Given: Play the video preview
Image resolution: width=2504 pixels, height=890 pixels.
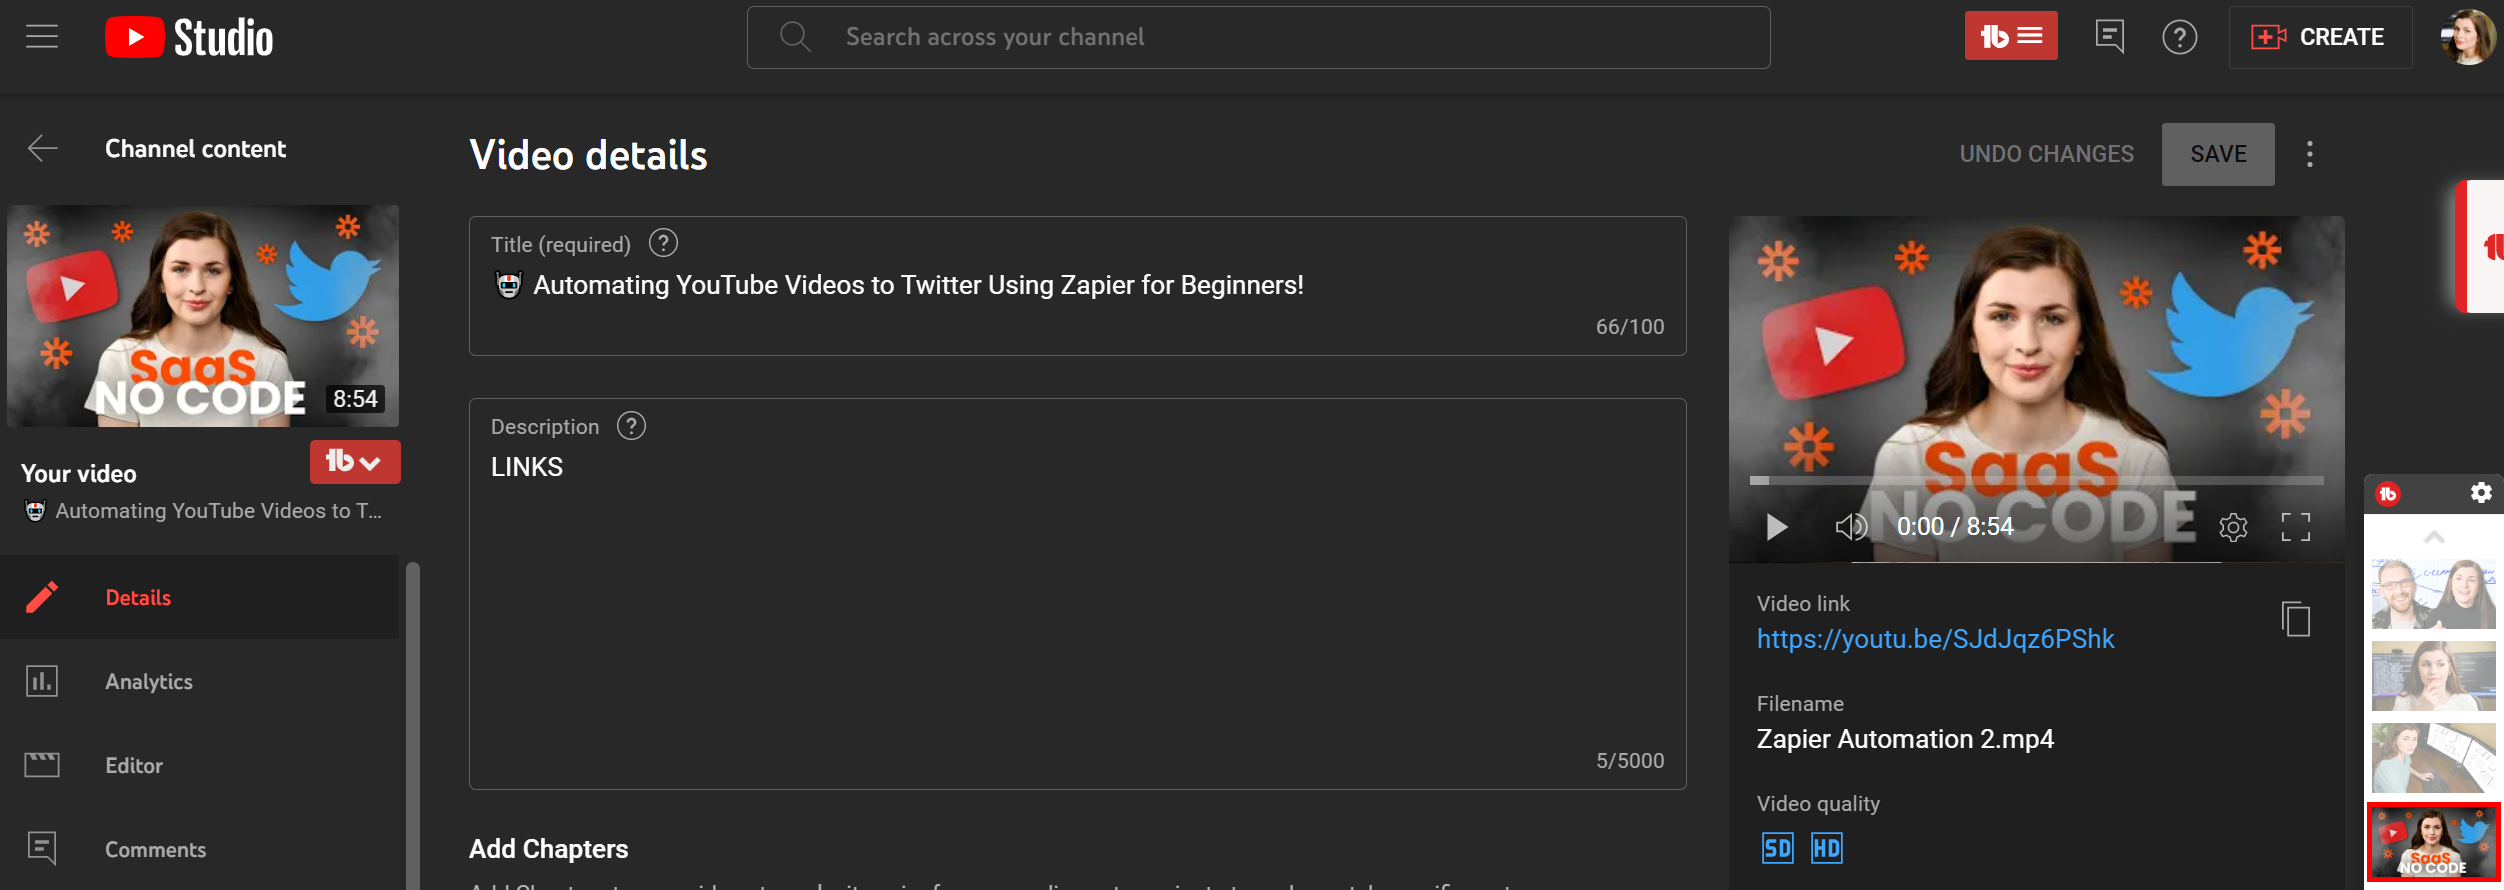Looking at the screenshot, I should coord(1776,527).
